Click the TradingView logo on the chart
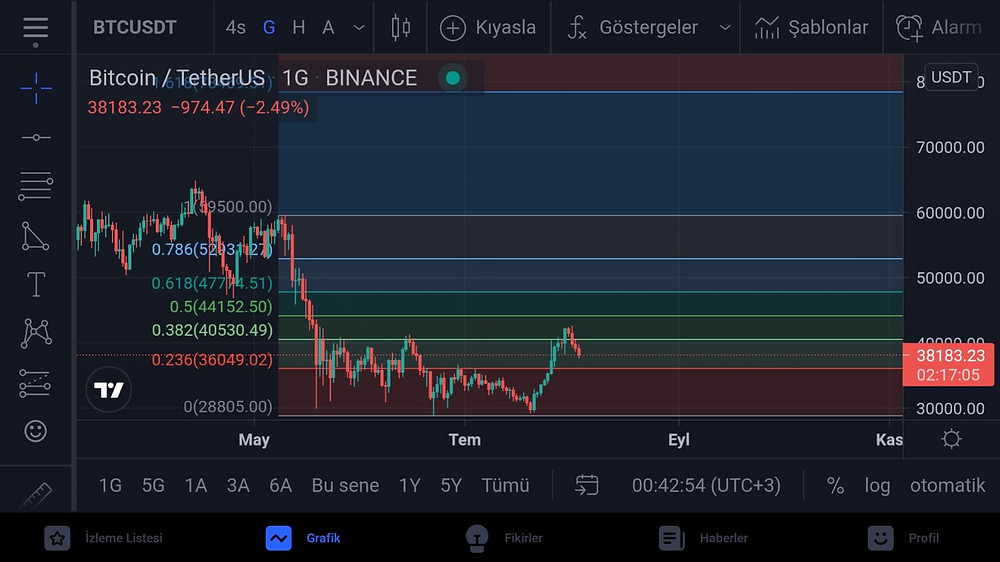Screen dimensions: 1000x562 pyautogui.click(x=108, y=389)
